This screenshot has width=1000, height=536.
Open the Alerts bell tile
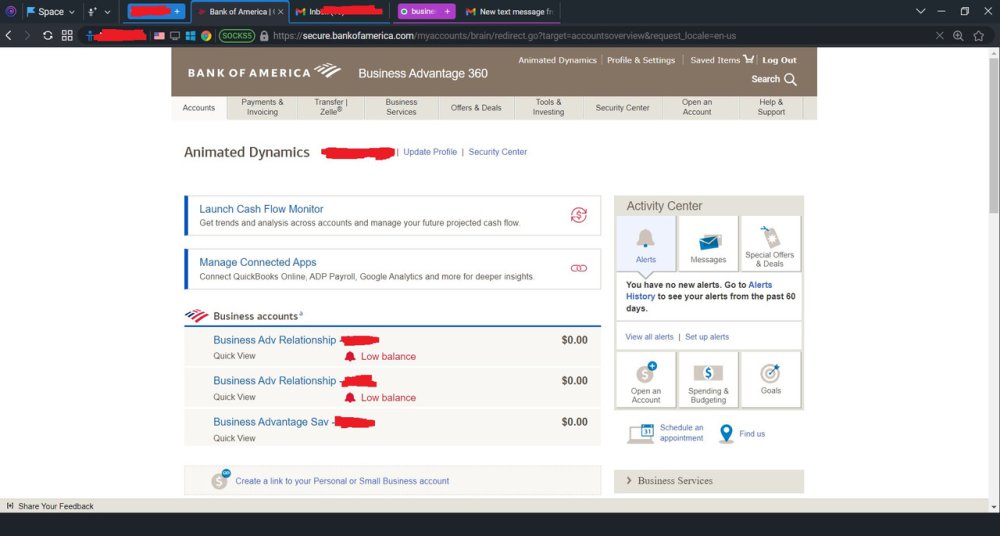[645, 243]
